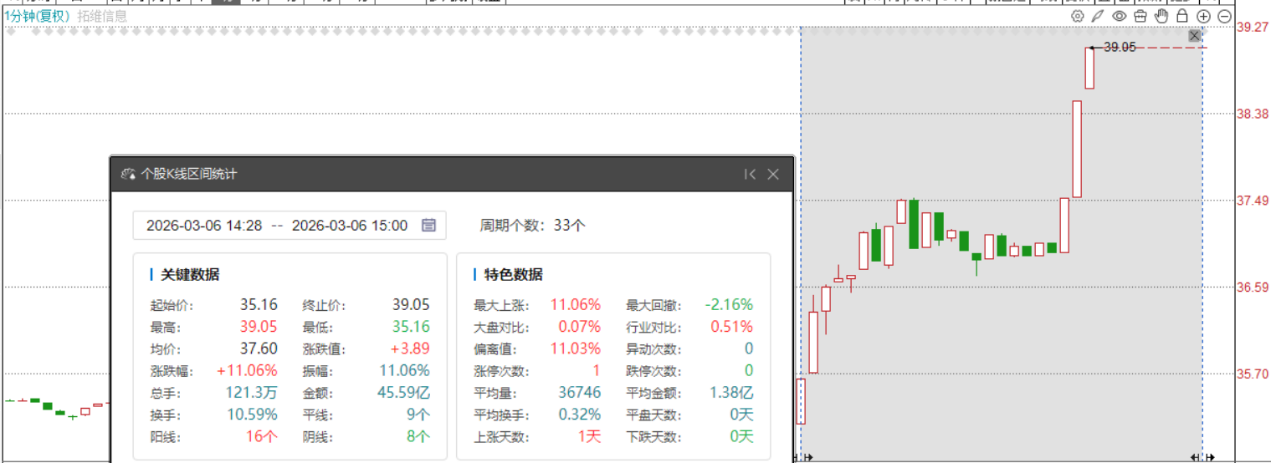
Task: Zoom in with plus circle icon
Action: pos(1203,16)
